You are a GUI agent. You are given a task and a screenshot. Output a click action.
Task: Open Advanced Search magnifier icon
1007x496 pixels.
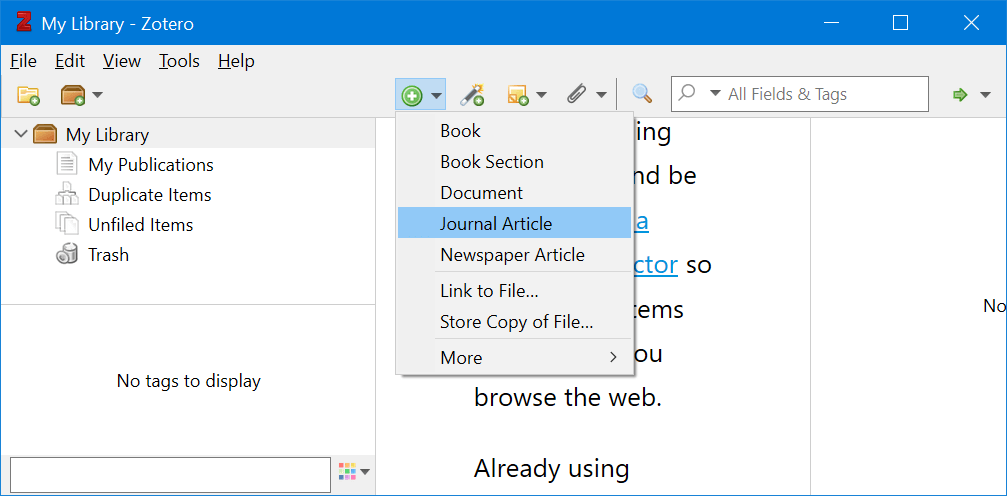point(642,94)
